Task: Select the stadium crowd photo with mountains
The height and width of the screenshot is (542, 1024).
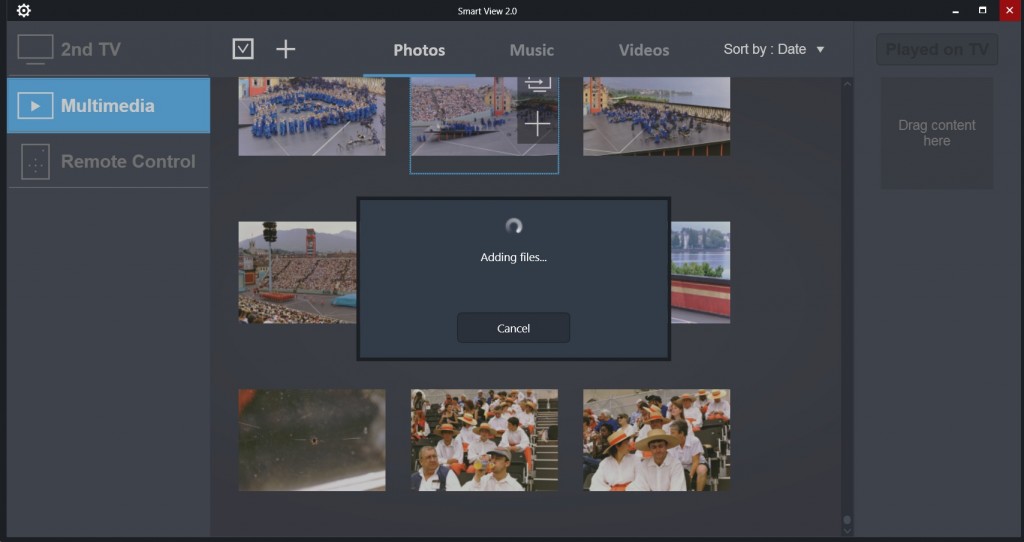Action: 297,272
